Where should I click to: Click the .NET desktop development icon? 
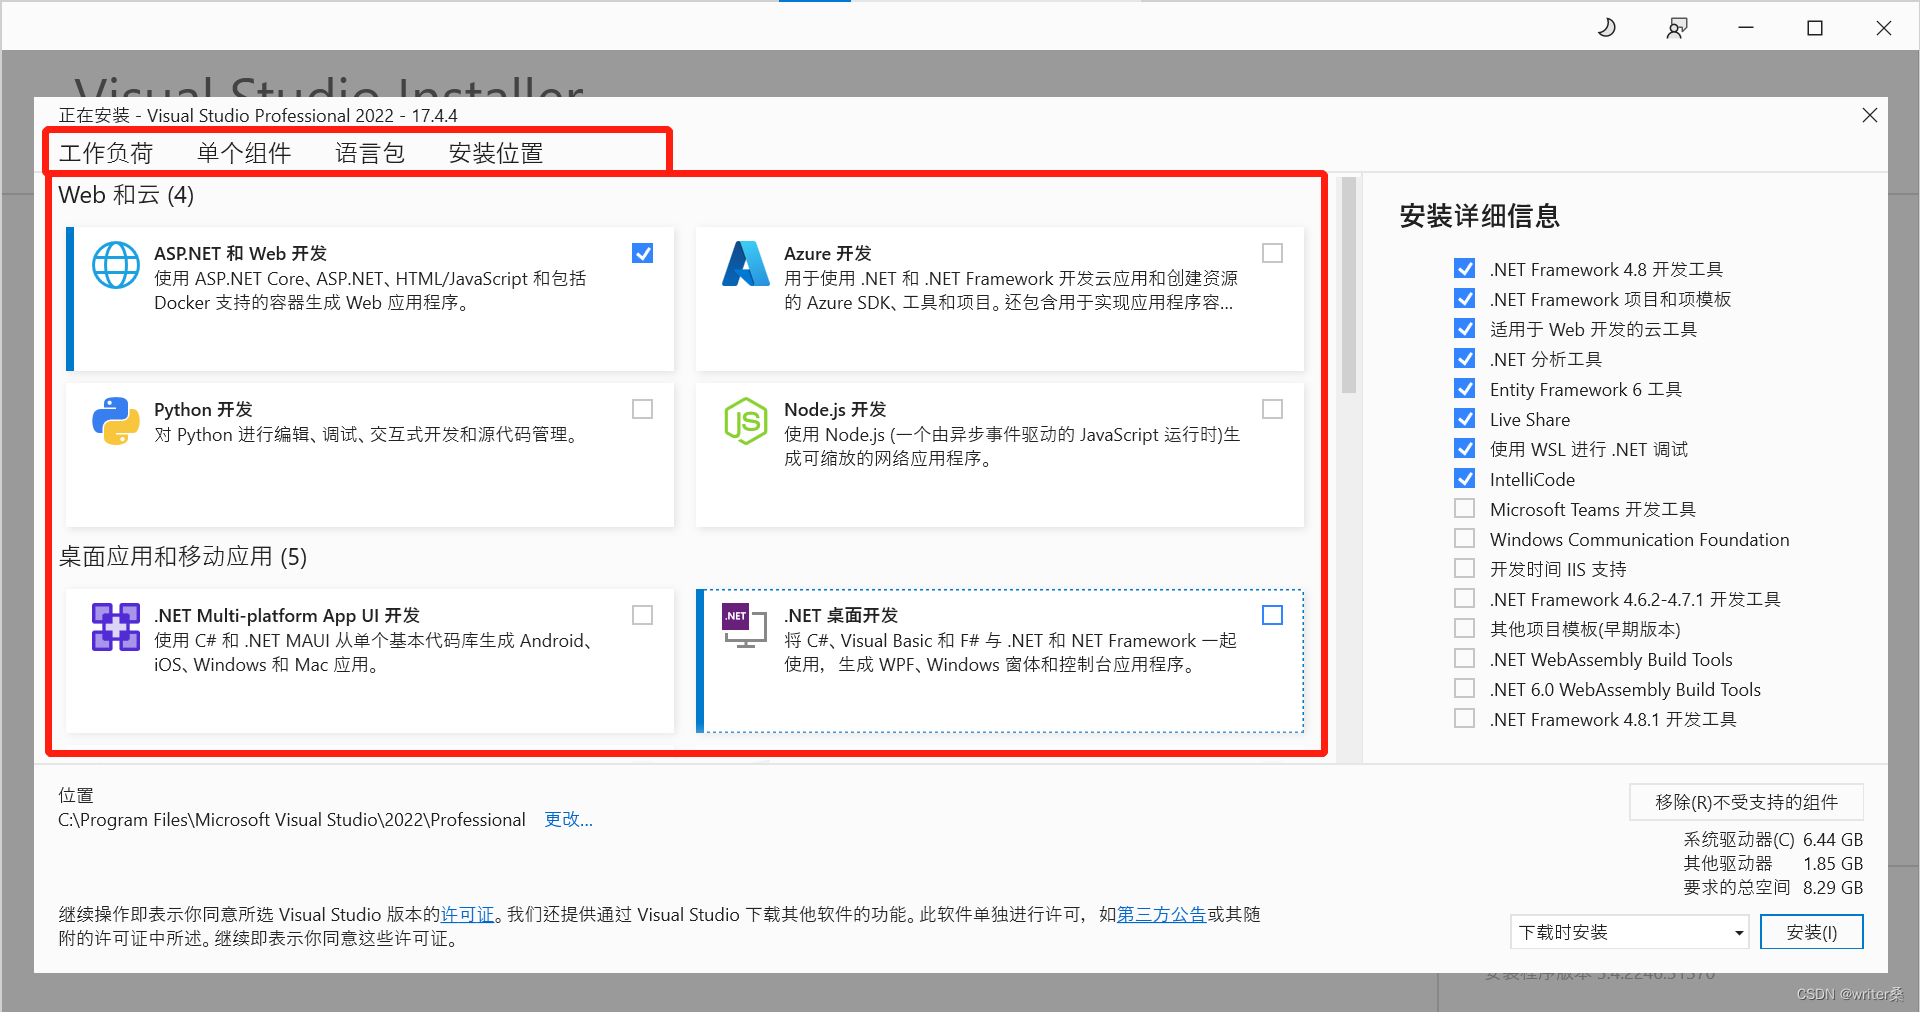coord(745,626)
